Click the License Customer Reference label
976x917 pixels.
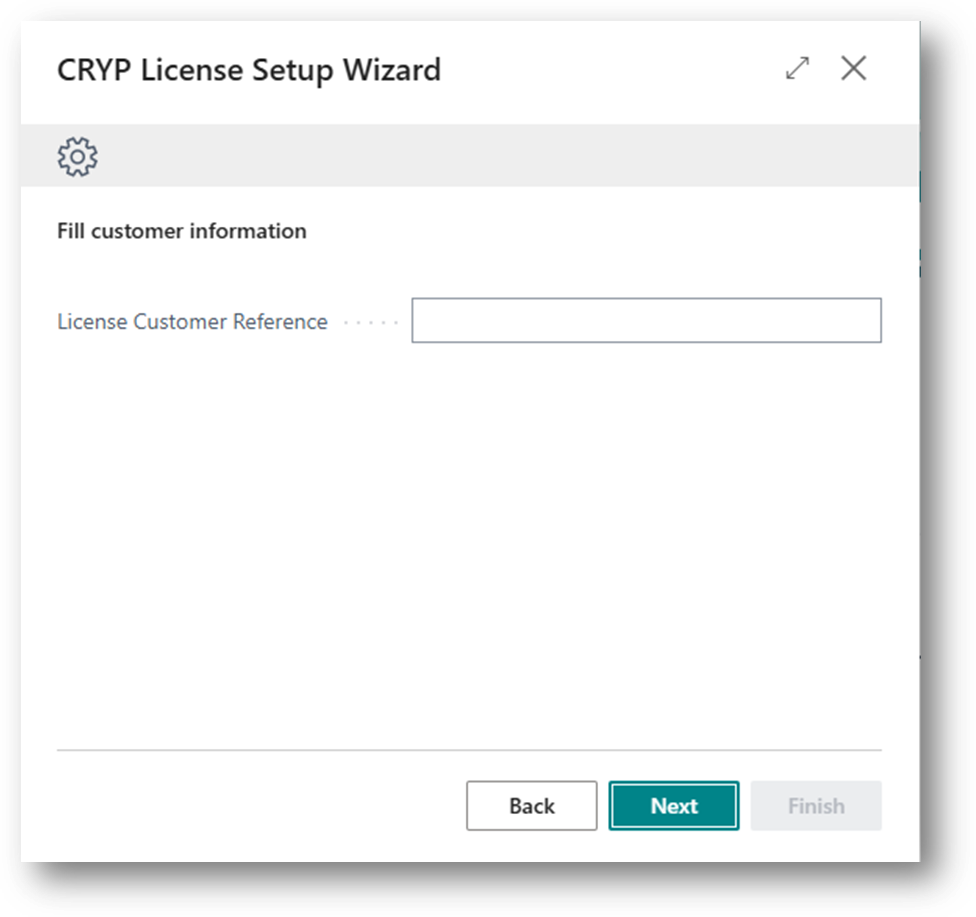click(x=192, y=322)
